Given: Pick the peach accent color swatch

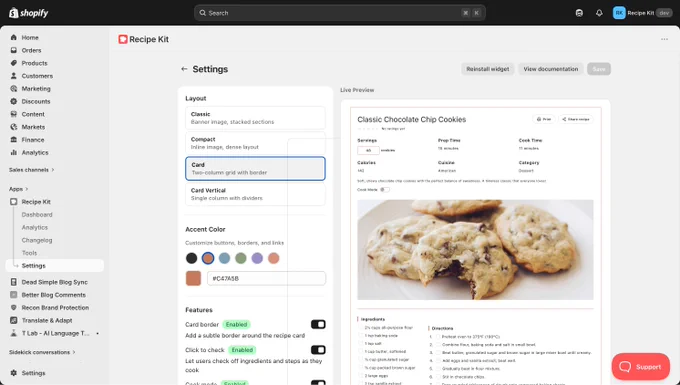Looking at the screenshot, I should click(274, 258).
